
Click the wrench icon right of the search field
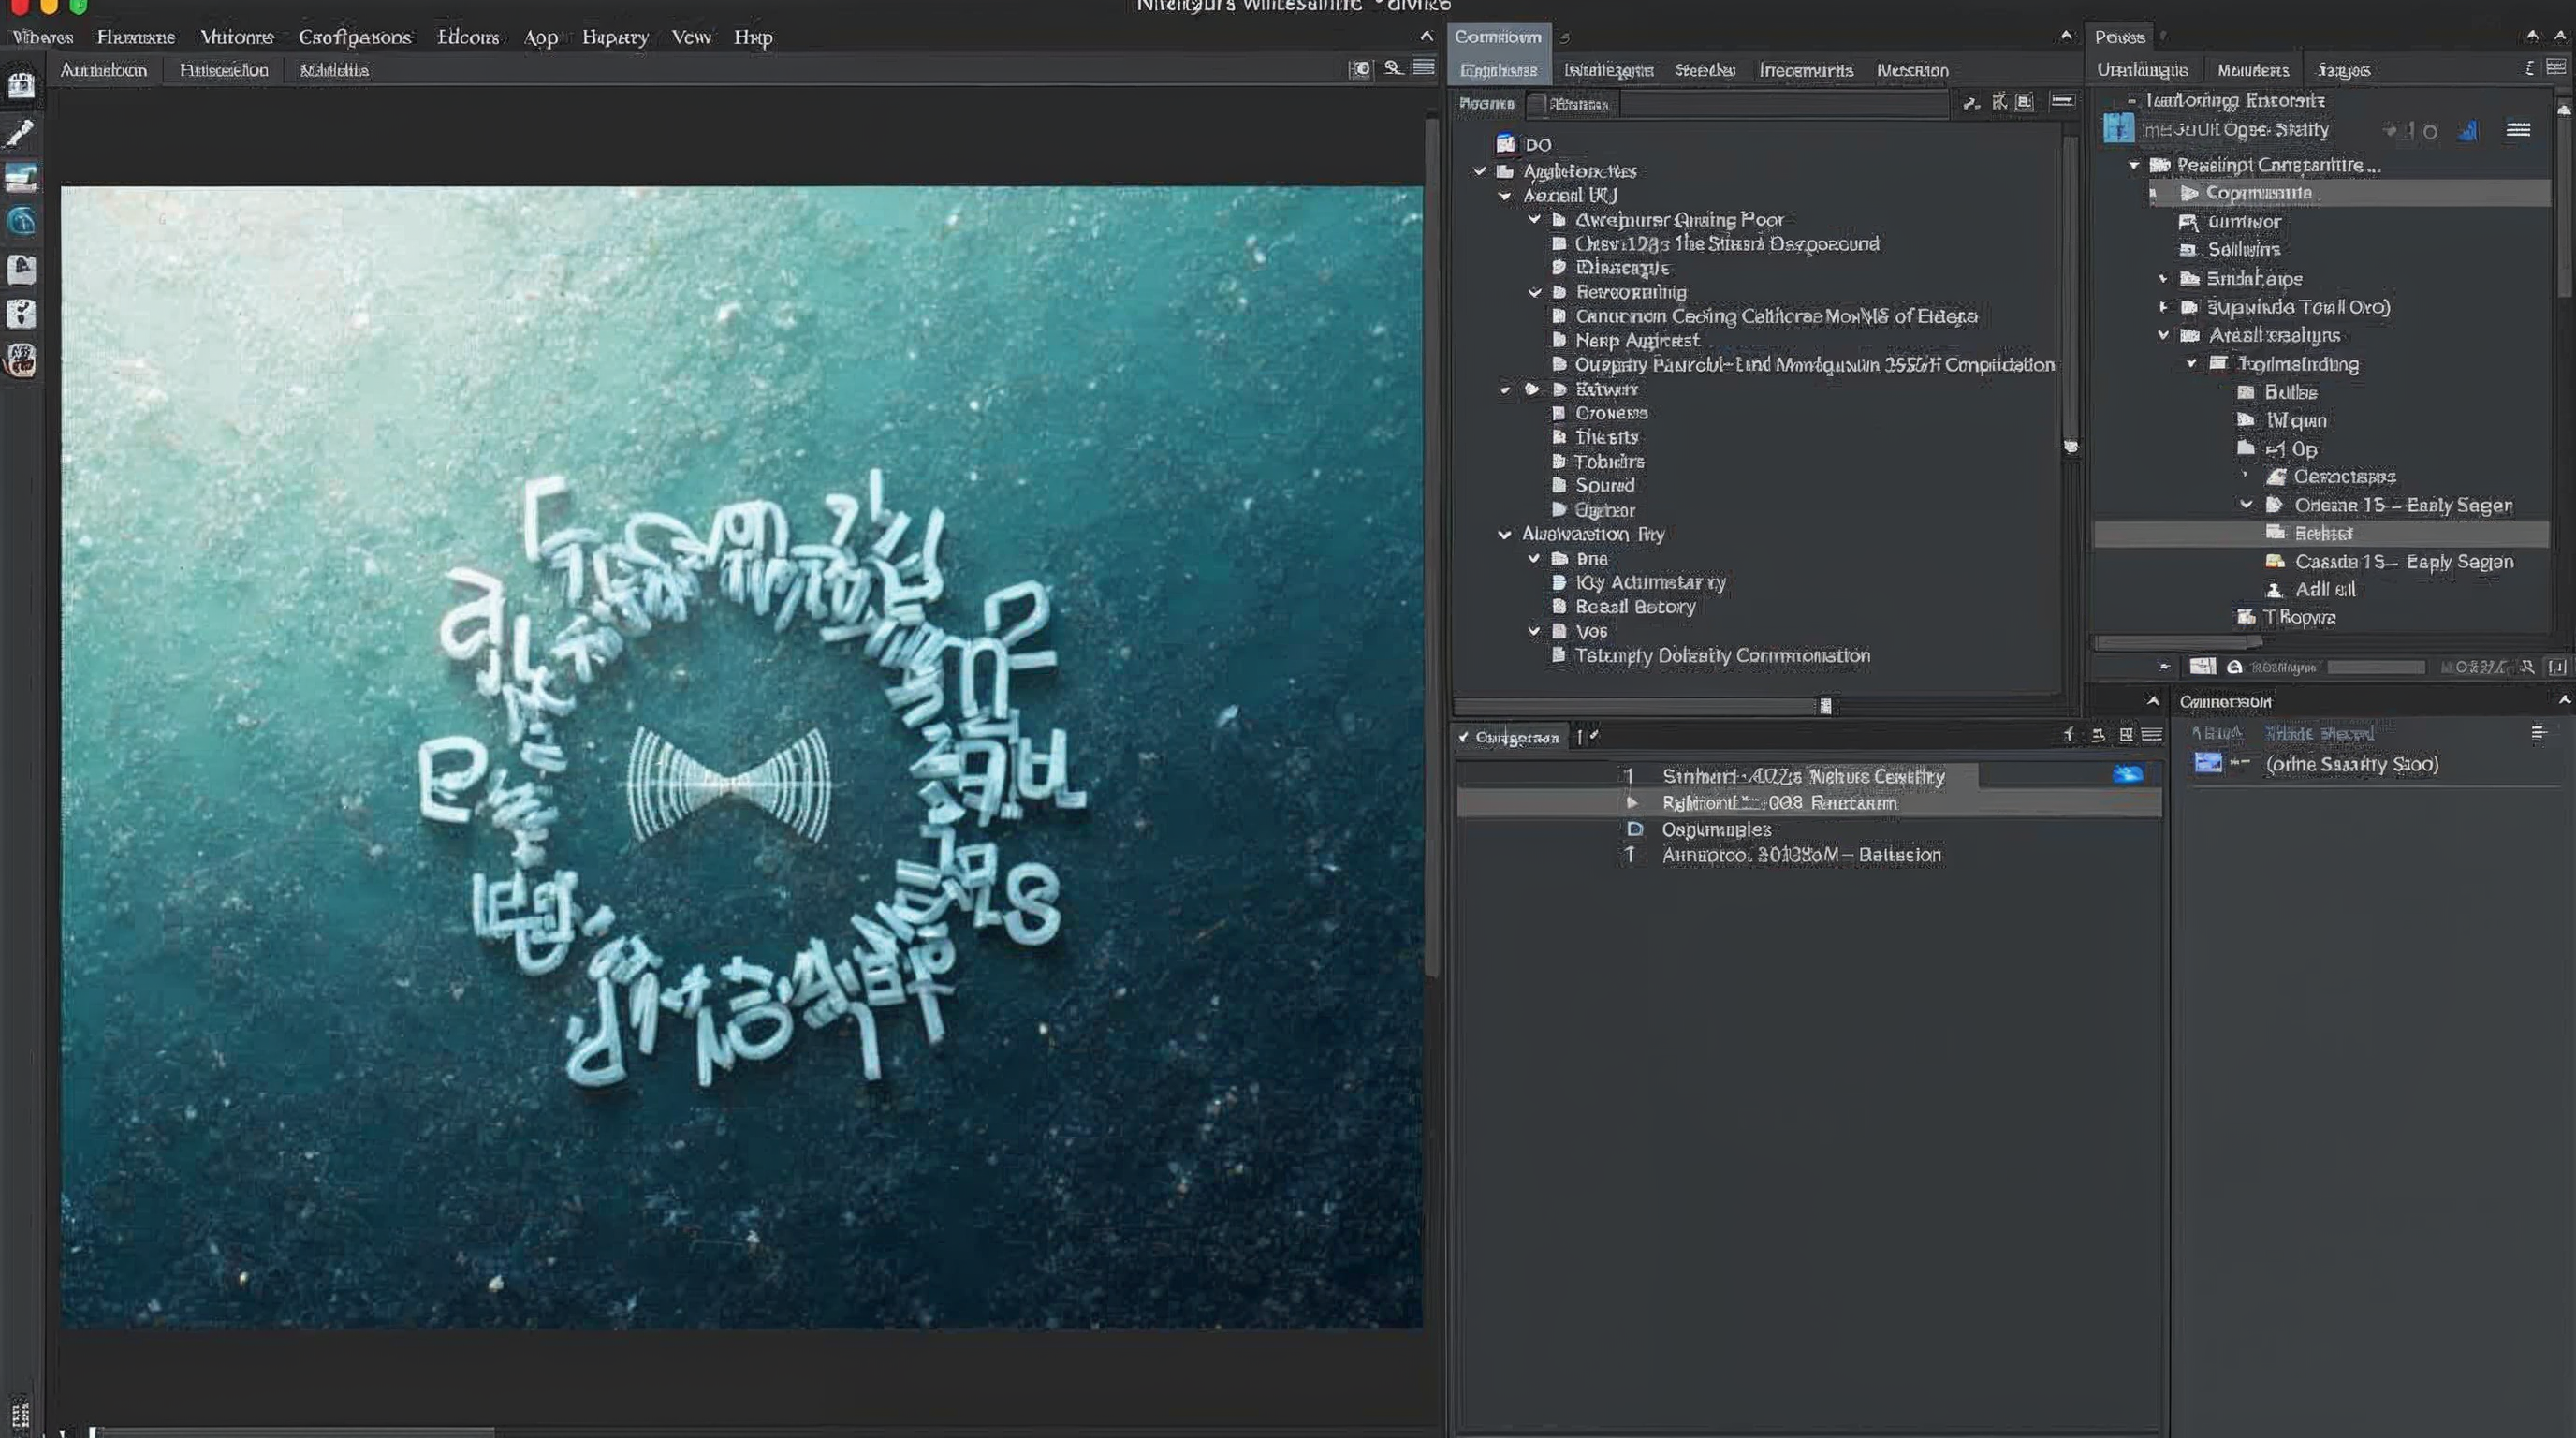coord(1971,102)
